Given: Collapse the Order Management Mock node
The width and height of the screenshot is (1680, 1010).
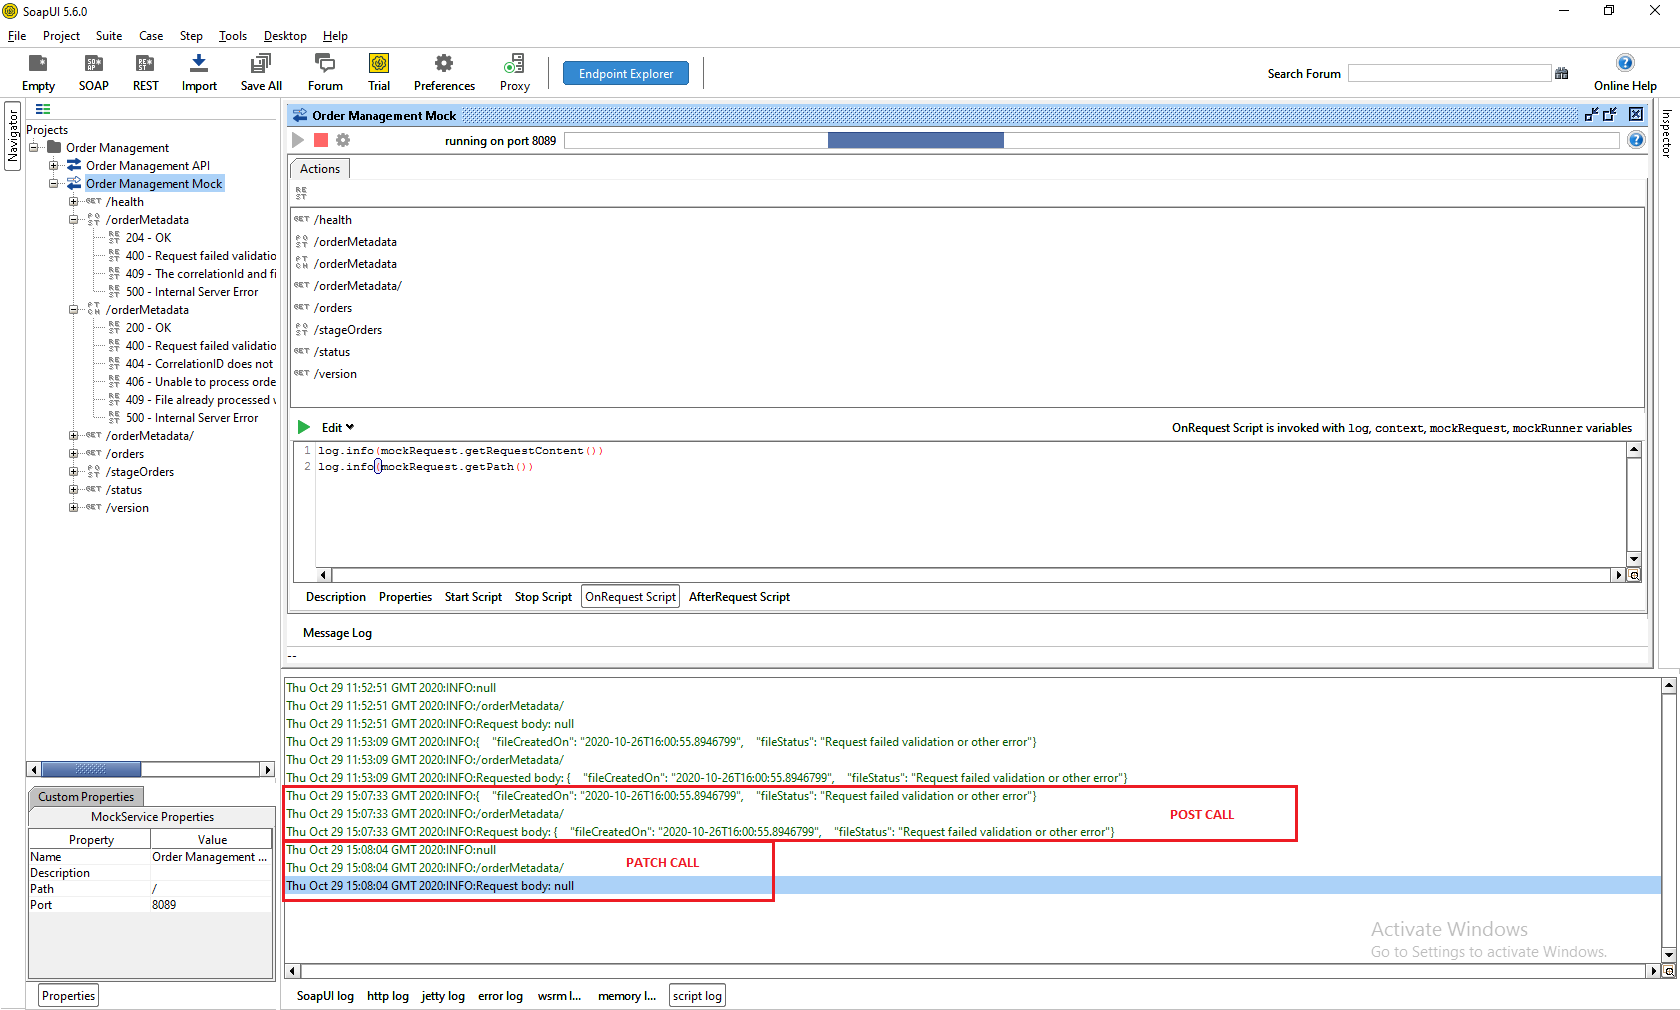Looking at the screenshot, I should (x=54, y=184).
